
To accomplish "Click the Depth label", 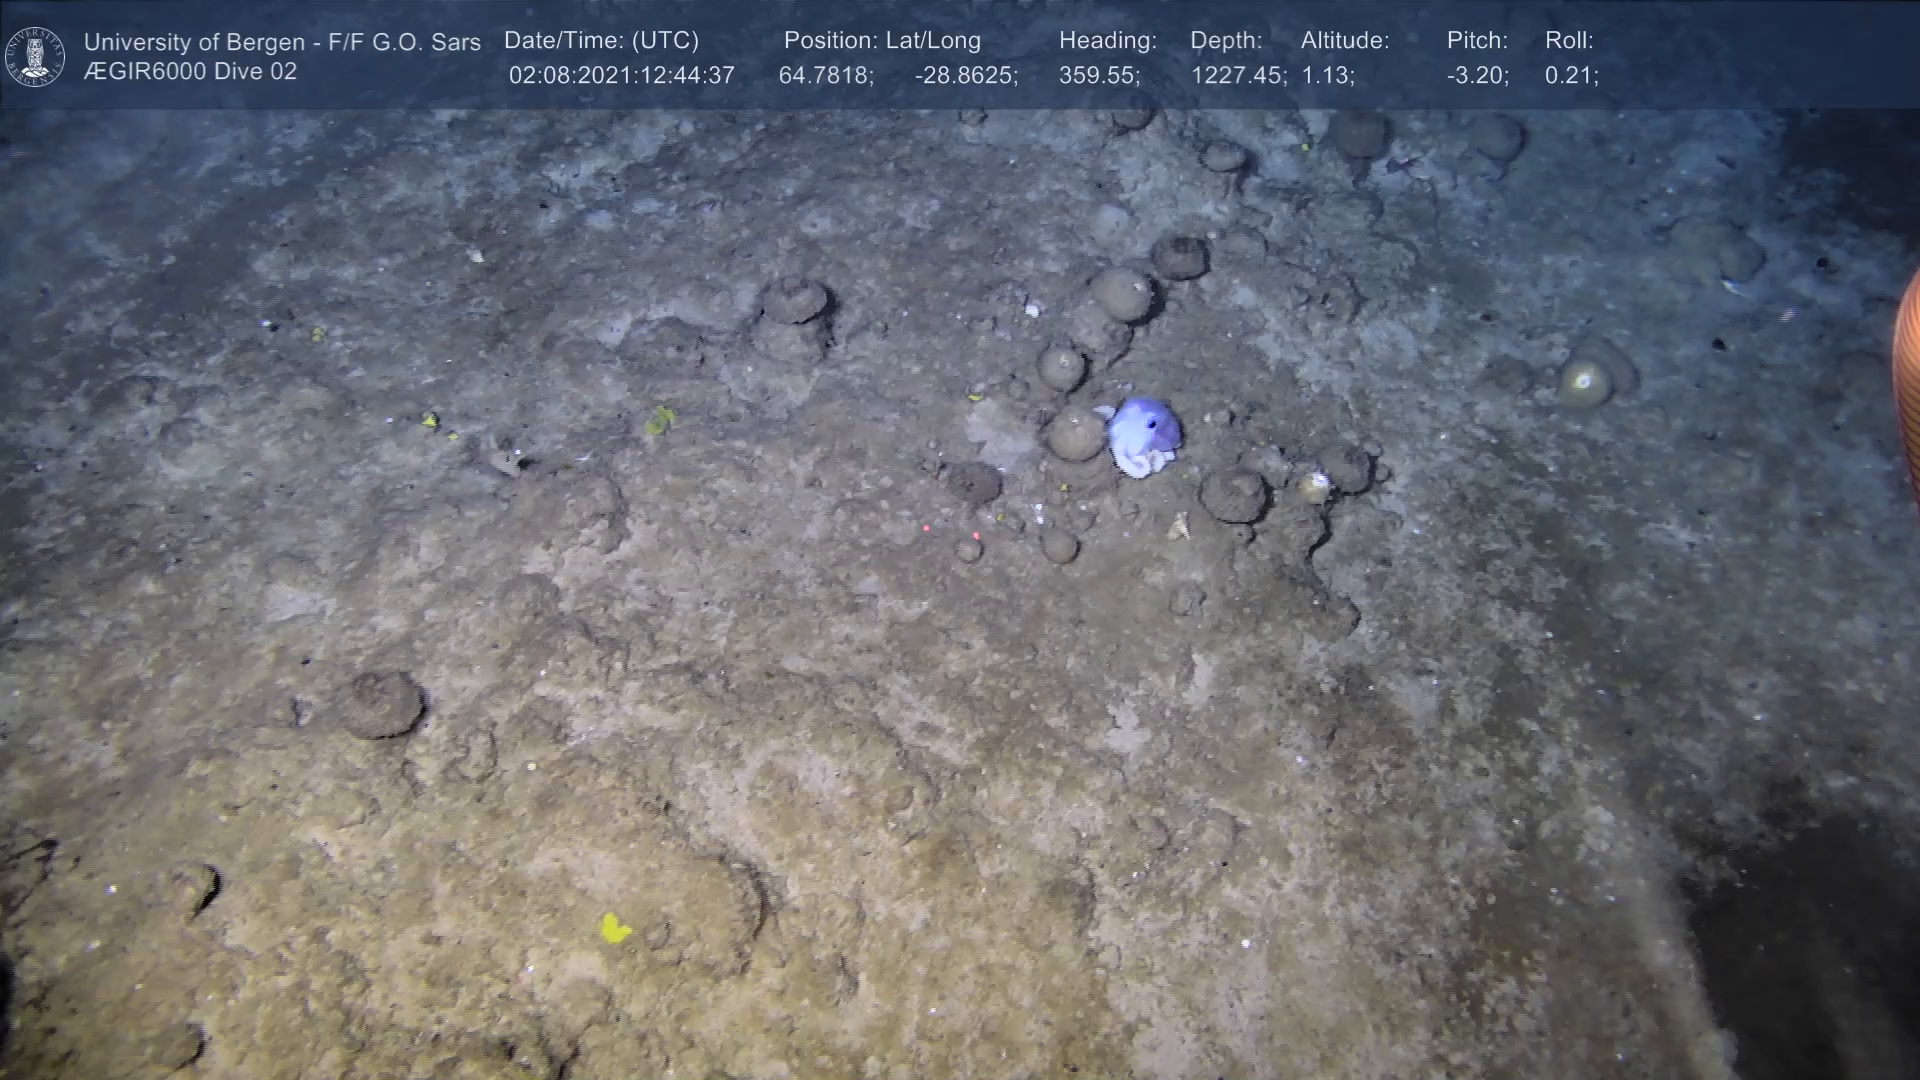I will pos(1225,41).
